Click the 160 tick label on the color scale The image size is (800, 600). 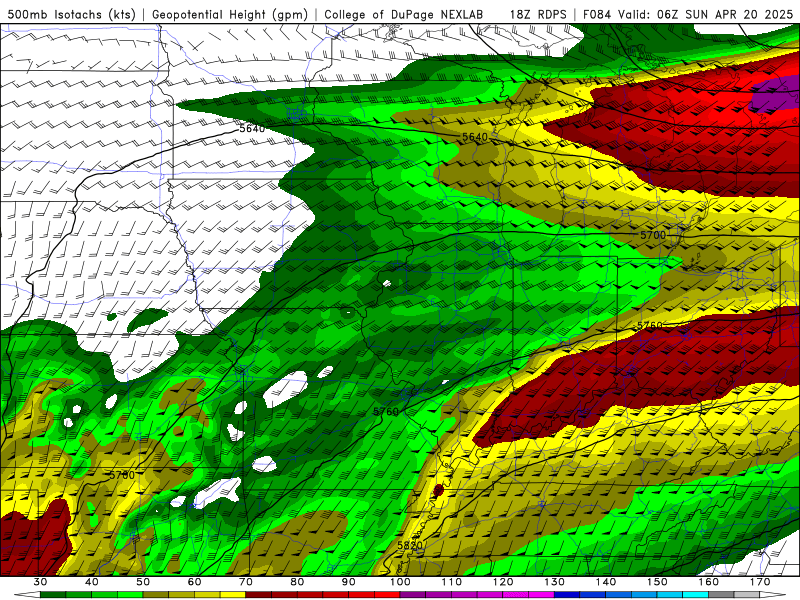coord(709,582)
